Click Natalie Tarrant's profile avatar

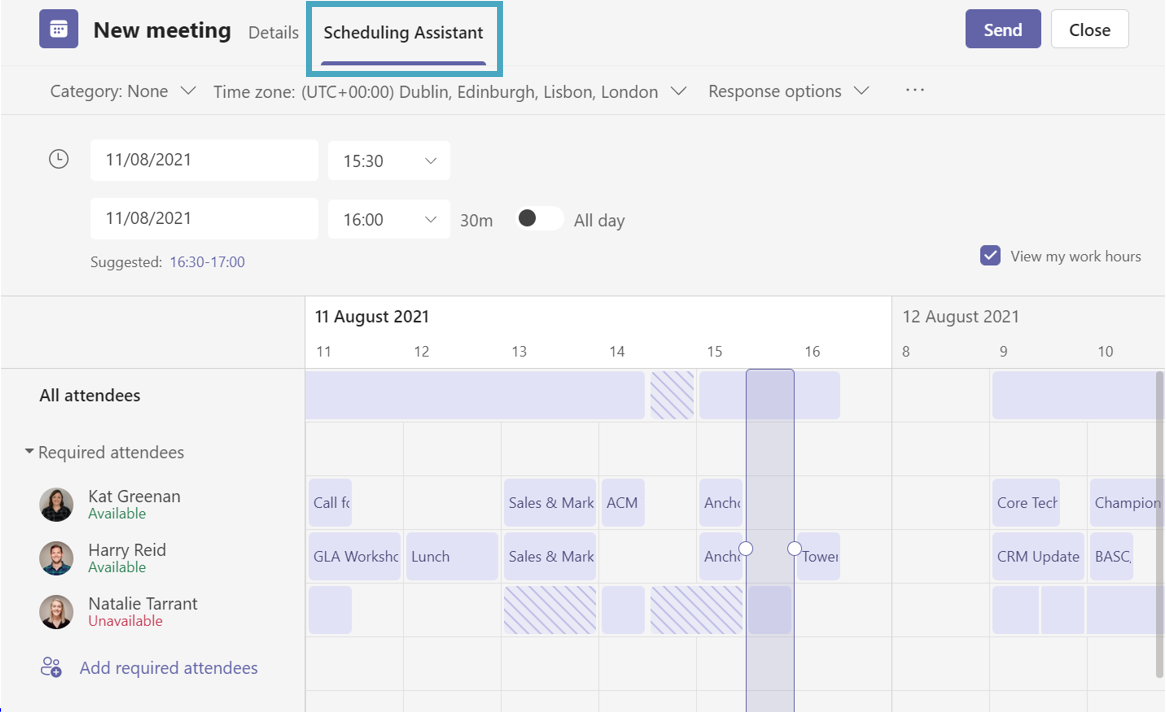tap(56, 613)
